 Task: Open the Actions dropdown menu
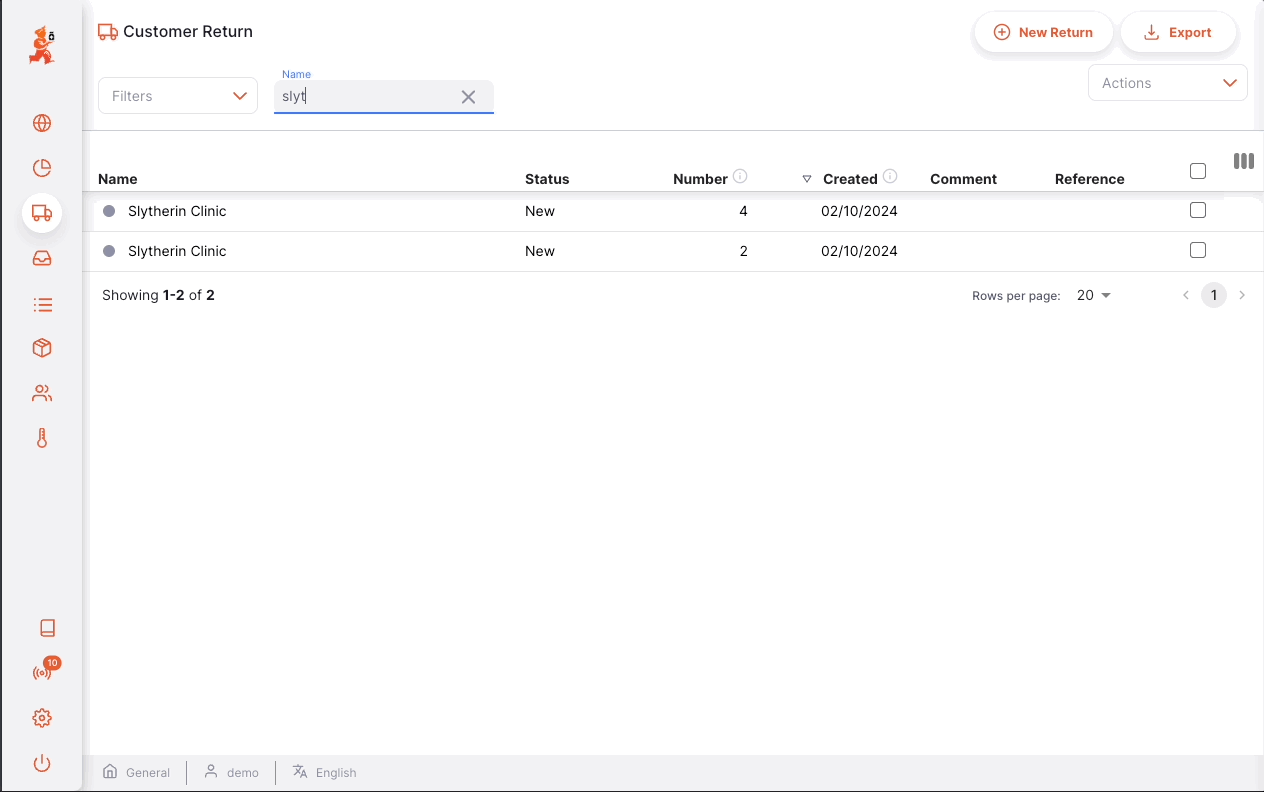[1167, 83]
